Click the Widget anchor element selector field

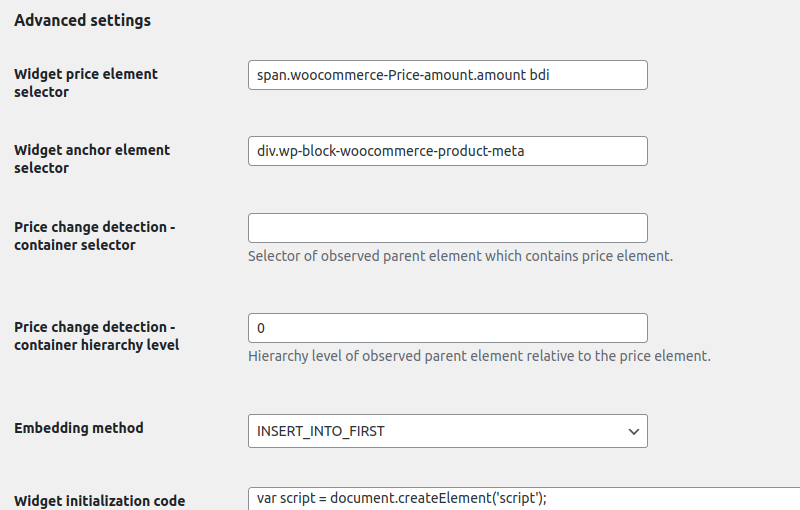(x=447, y=151)
